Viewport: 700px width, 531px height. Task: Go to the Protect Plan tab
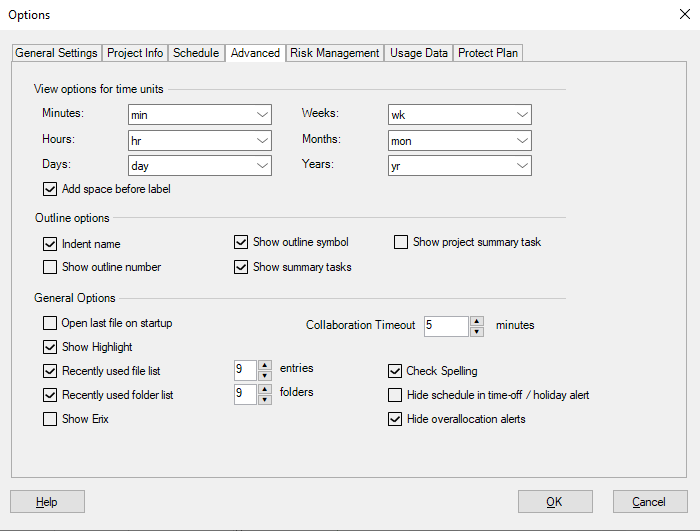click(488, 53)
